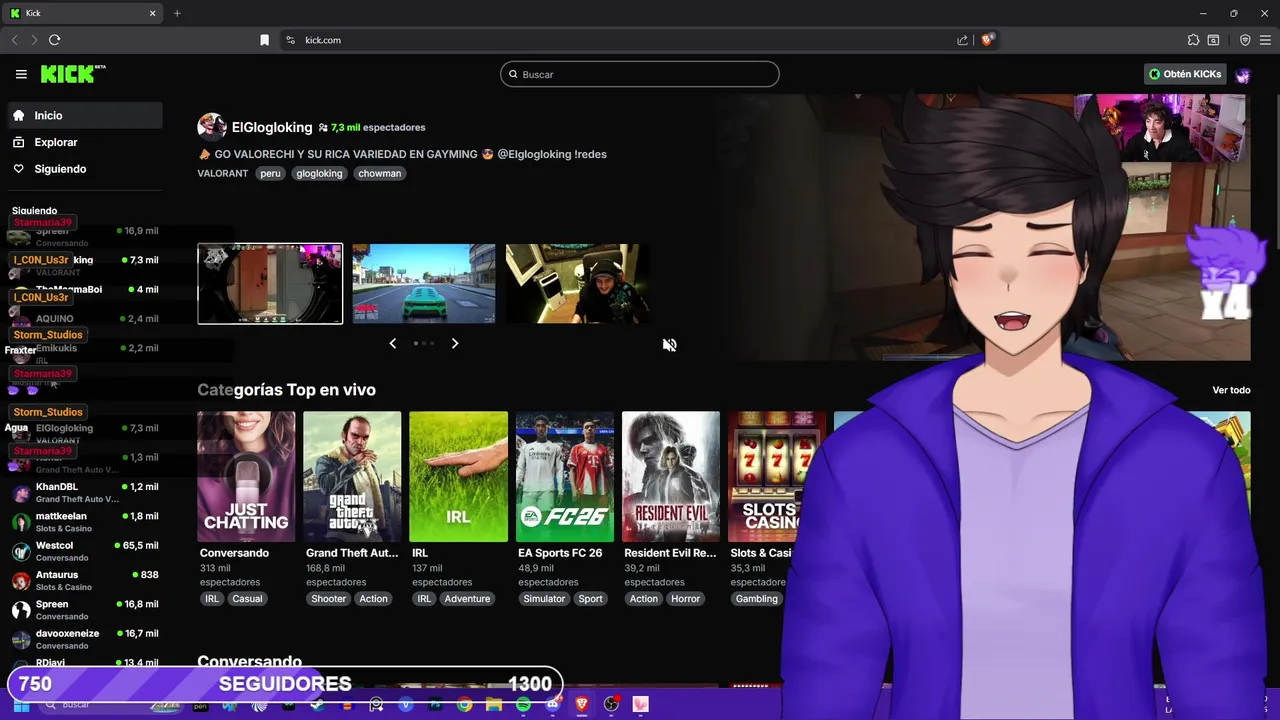Click the VALORANT category link
This screenshot has width=1280, height=720.
[x=222, y=173]
